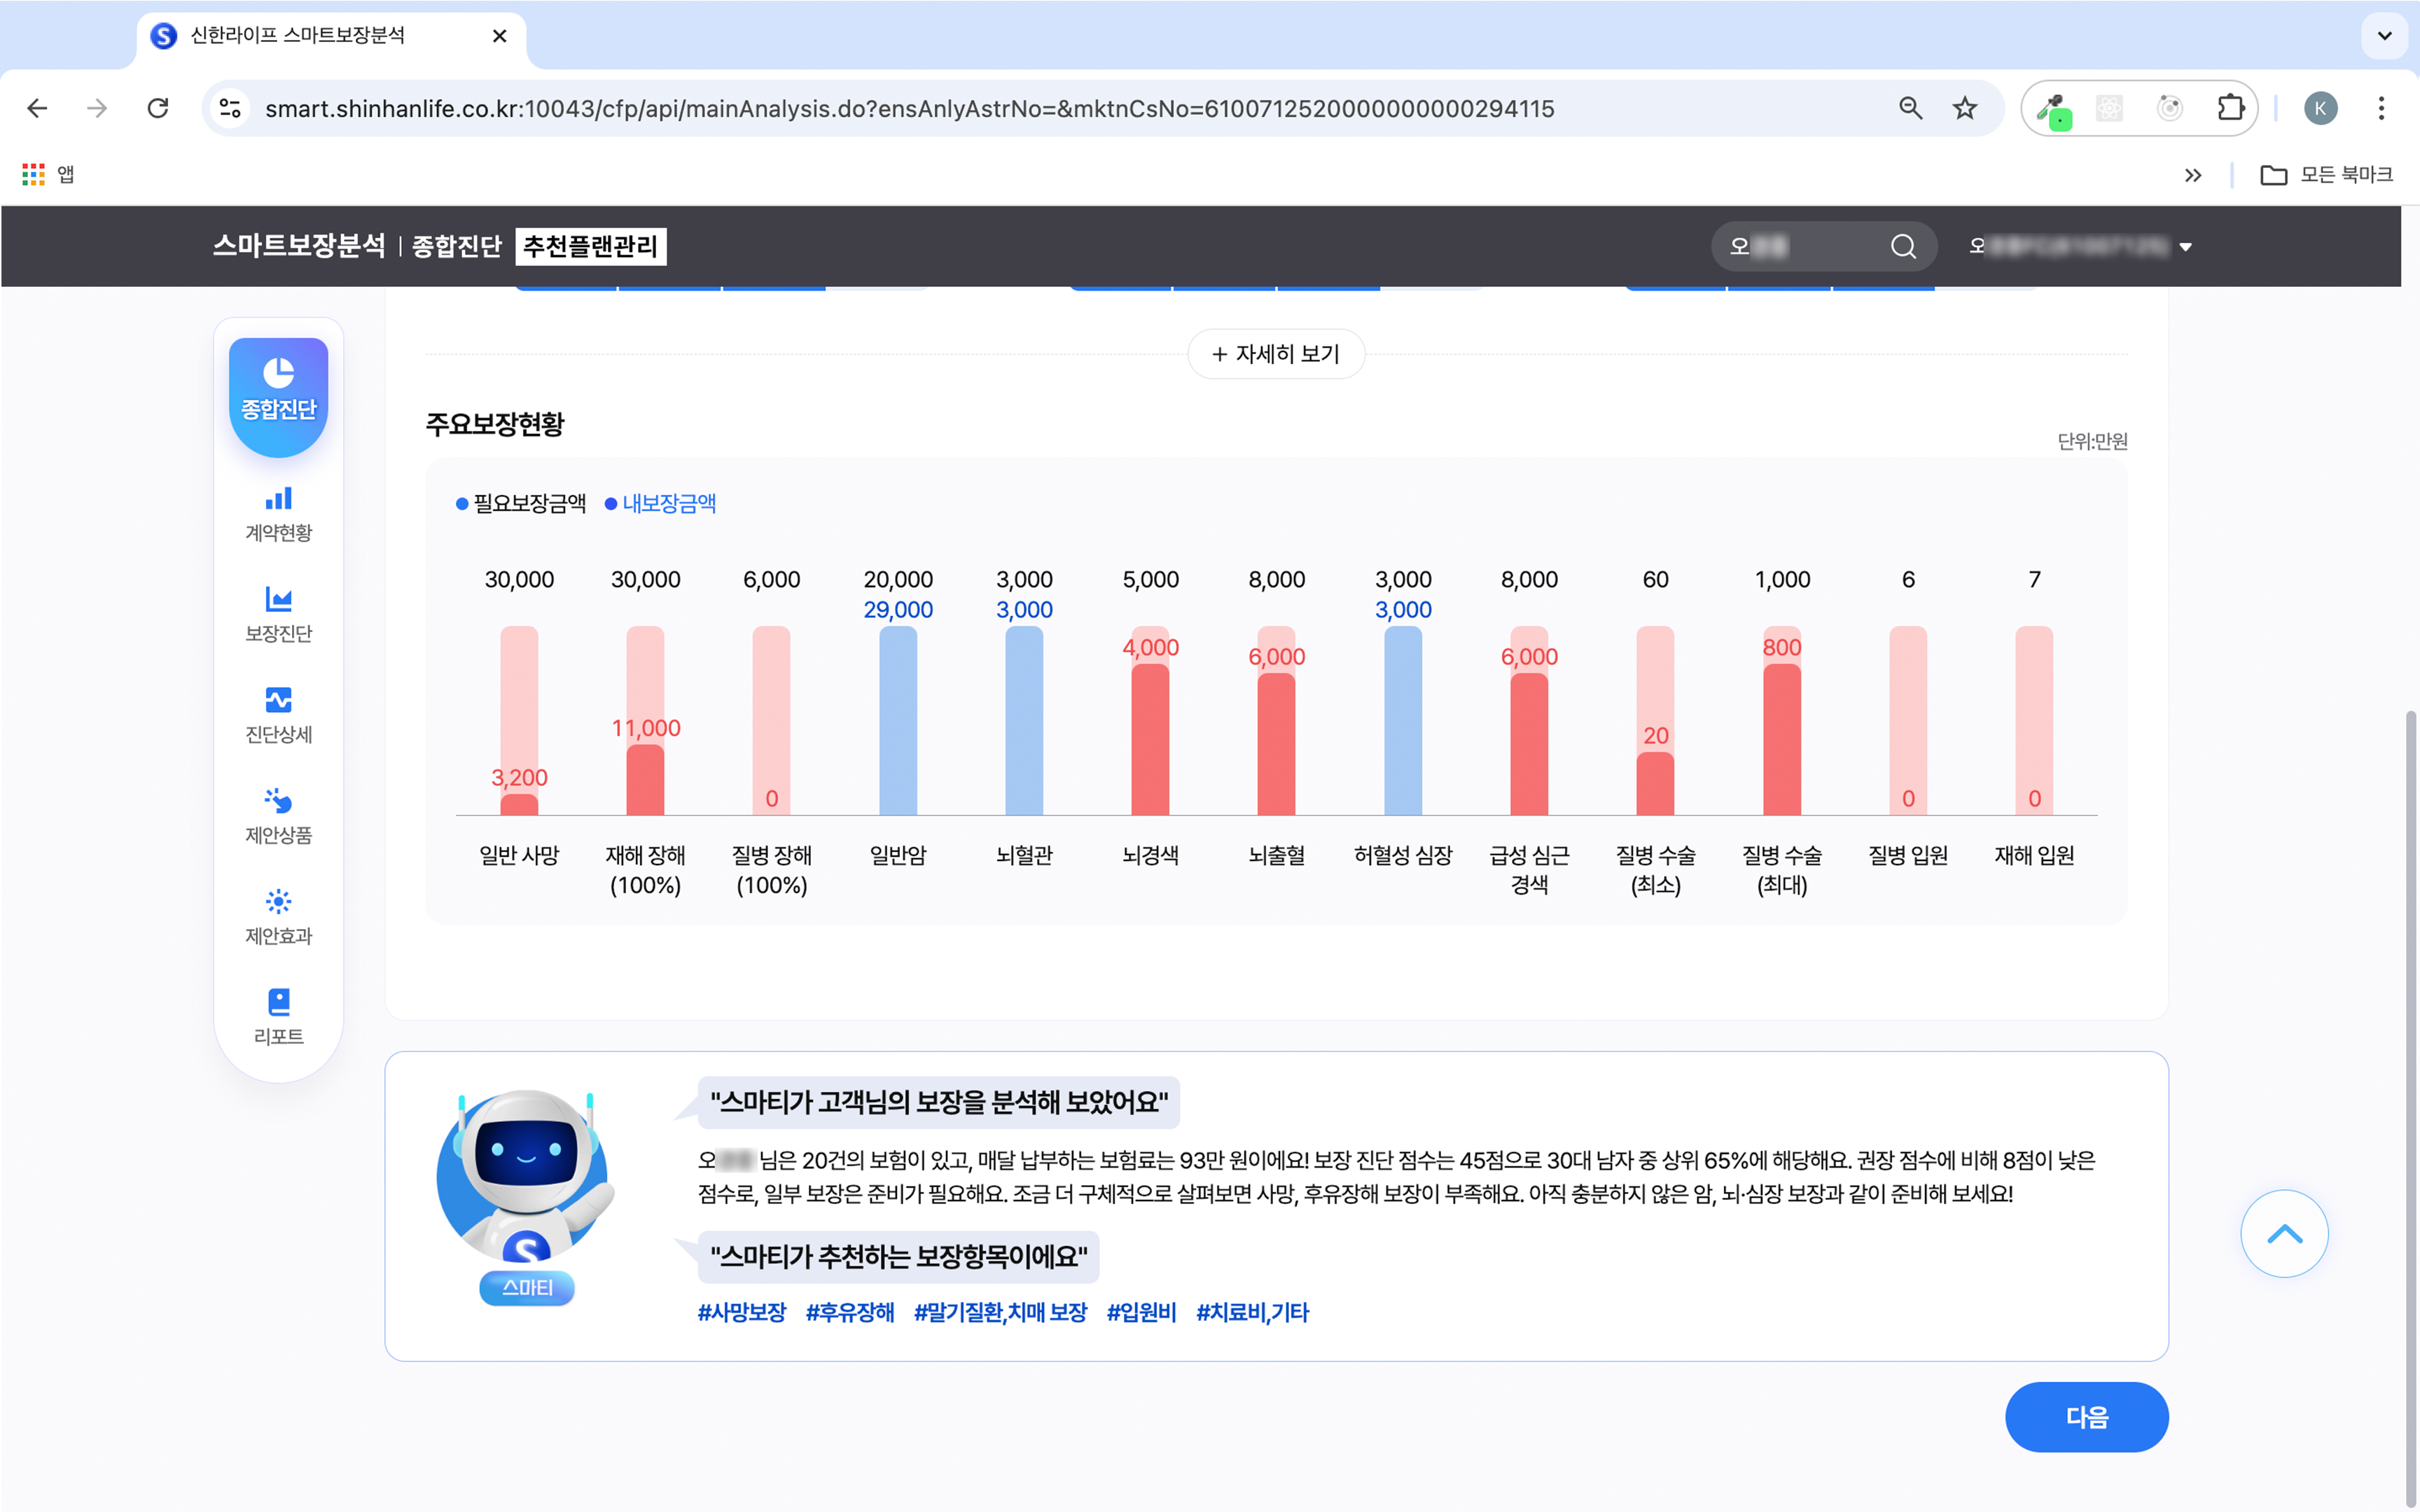Click the #사망보장 hashtag link
The image size is (2420, 1512).
742,1312
